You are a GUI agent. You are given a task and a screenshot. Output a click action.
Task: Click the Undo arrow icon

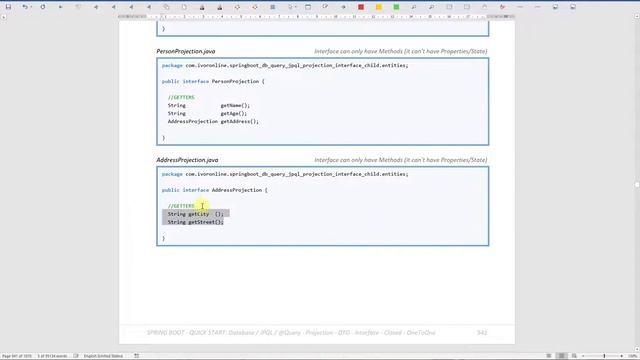pyautogui.click(x=25, y=7)
